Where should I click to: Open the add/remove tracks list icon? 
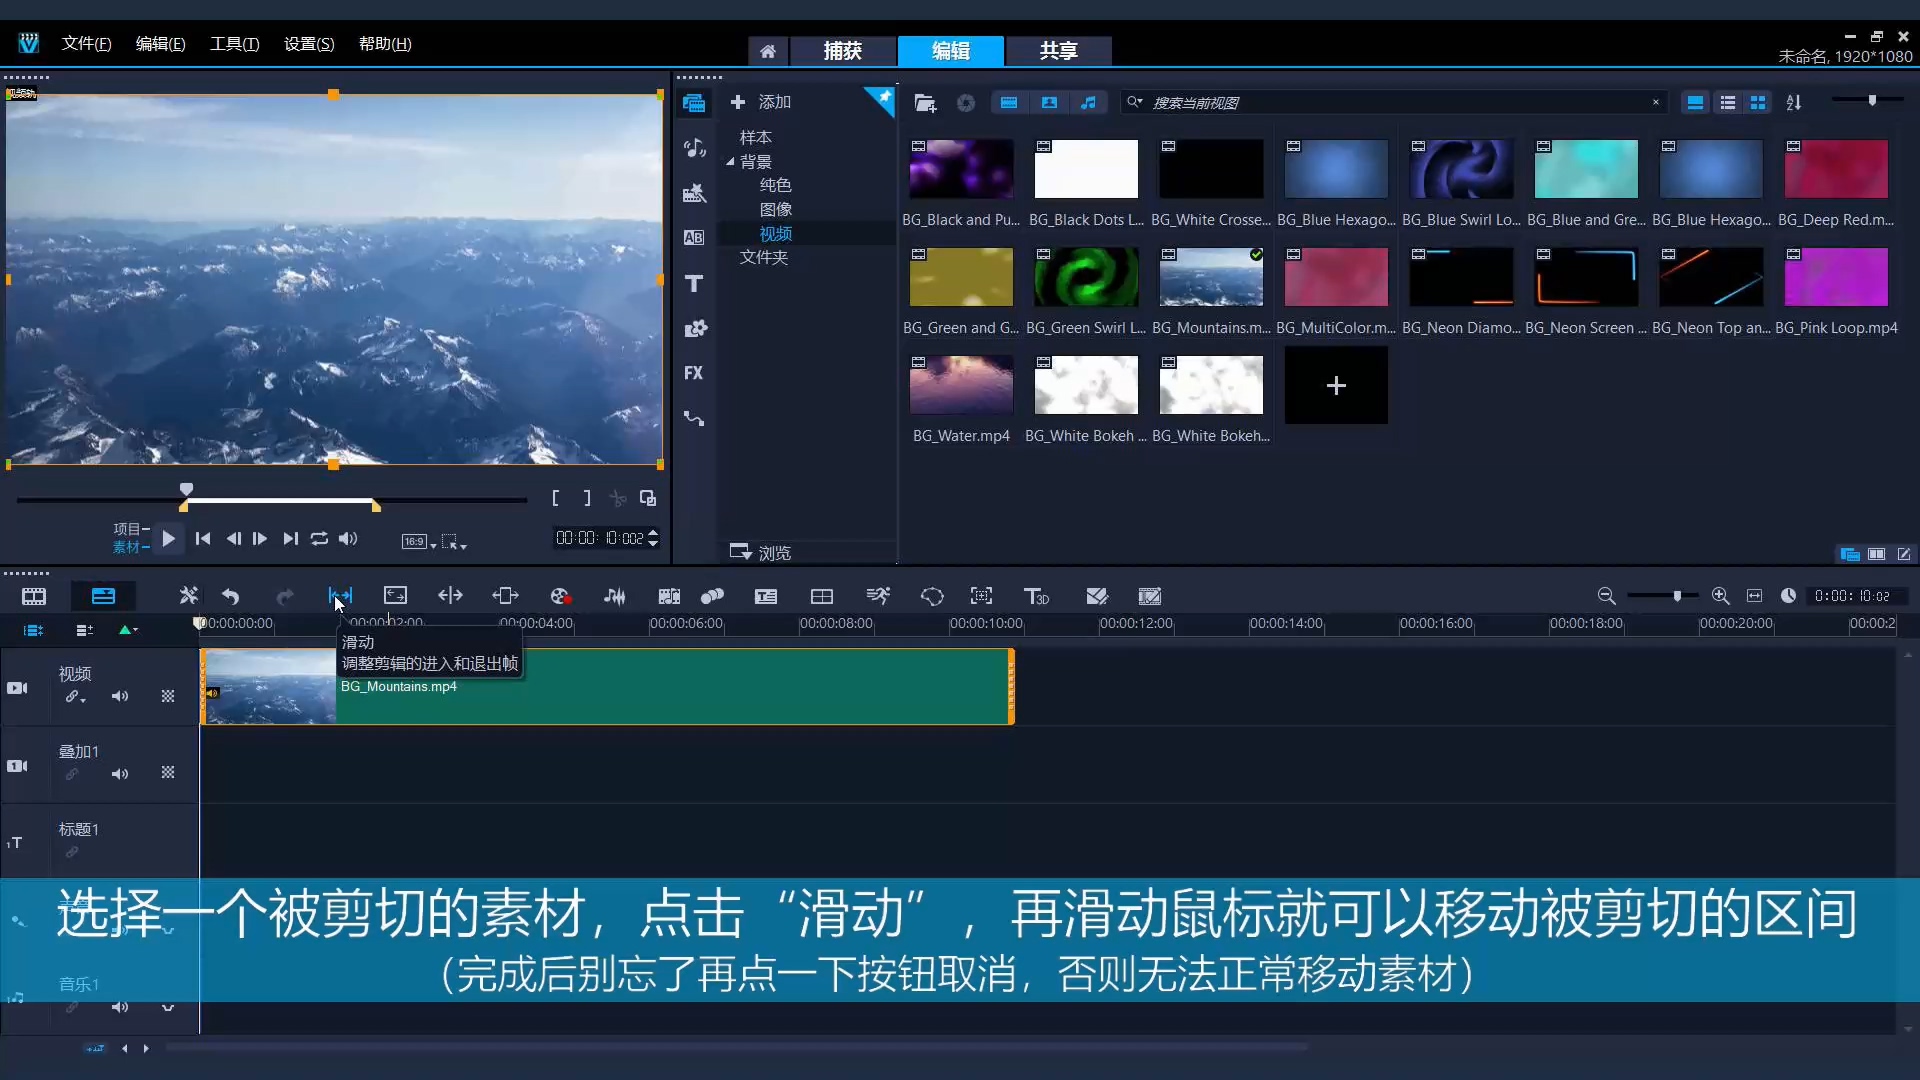click(x=85, y=630)
